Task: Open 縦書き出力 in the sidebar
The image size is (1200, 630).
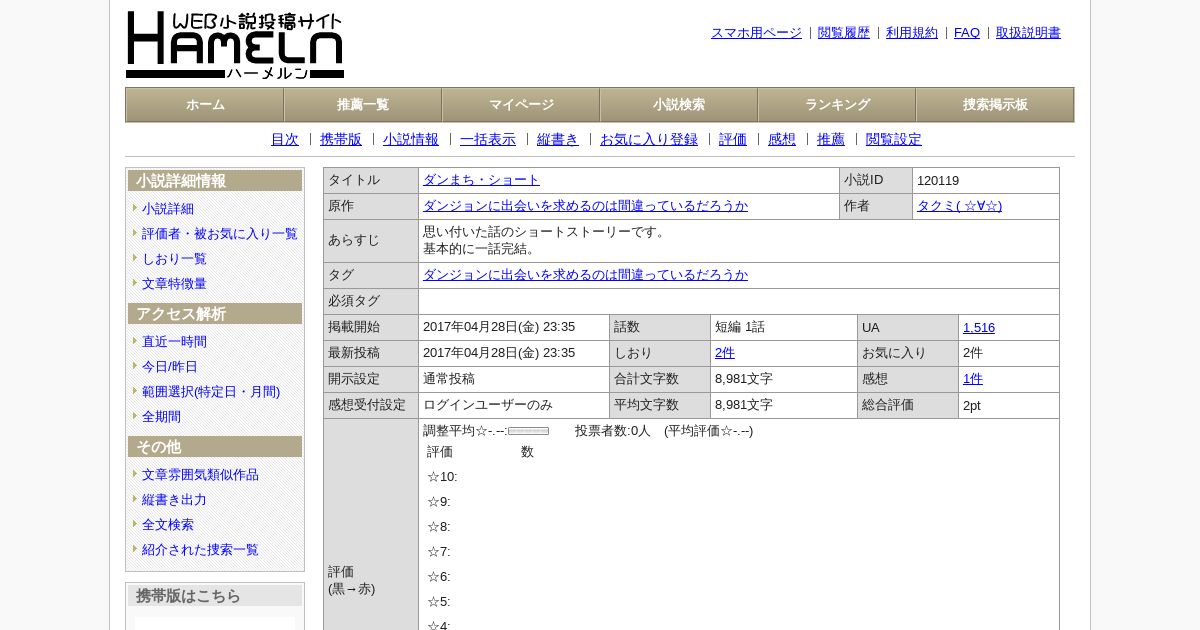Action: click(174, 500)
